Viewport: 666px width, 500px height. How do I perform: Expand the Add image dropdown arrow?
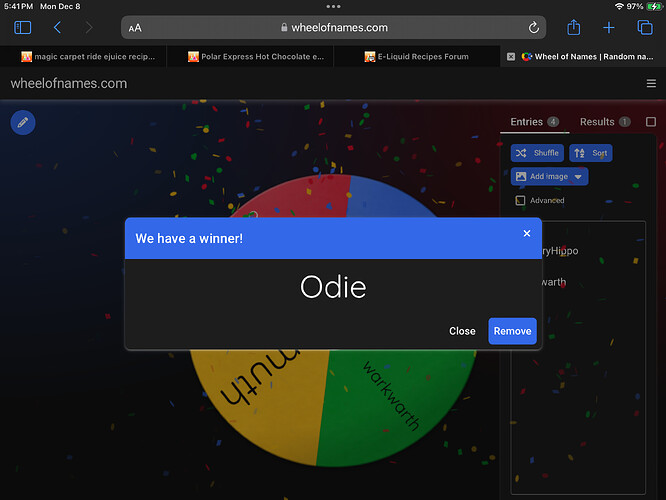(x=578, y=177)
